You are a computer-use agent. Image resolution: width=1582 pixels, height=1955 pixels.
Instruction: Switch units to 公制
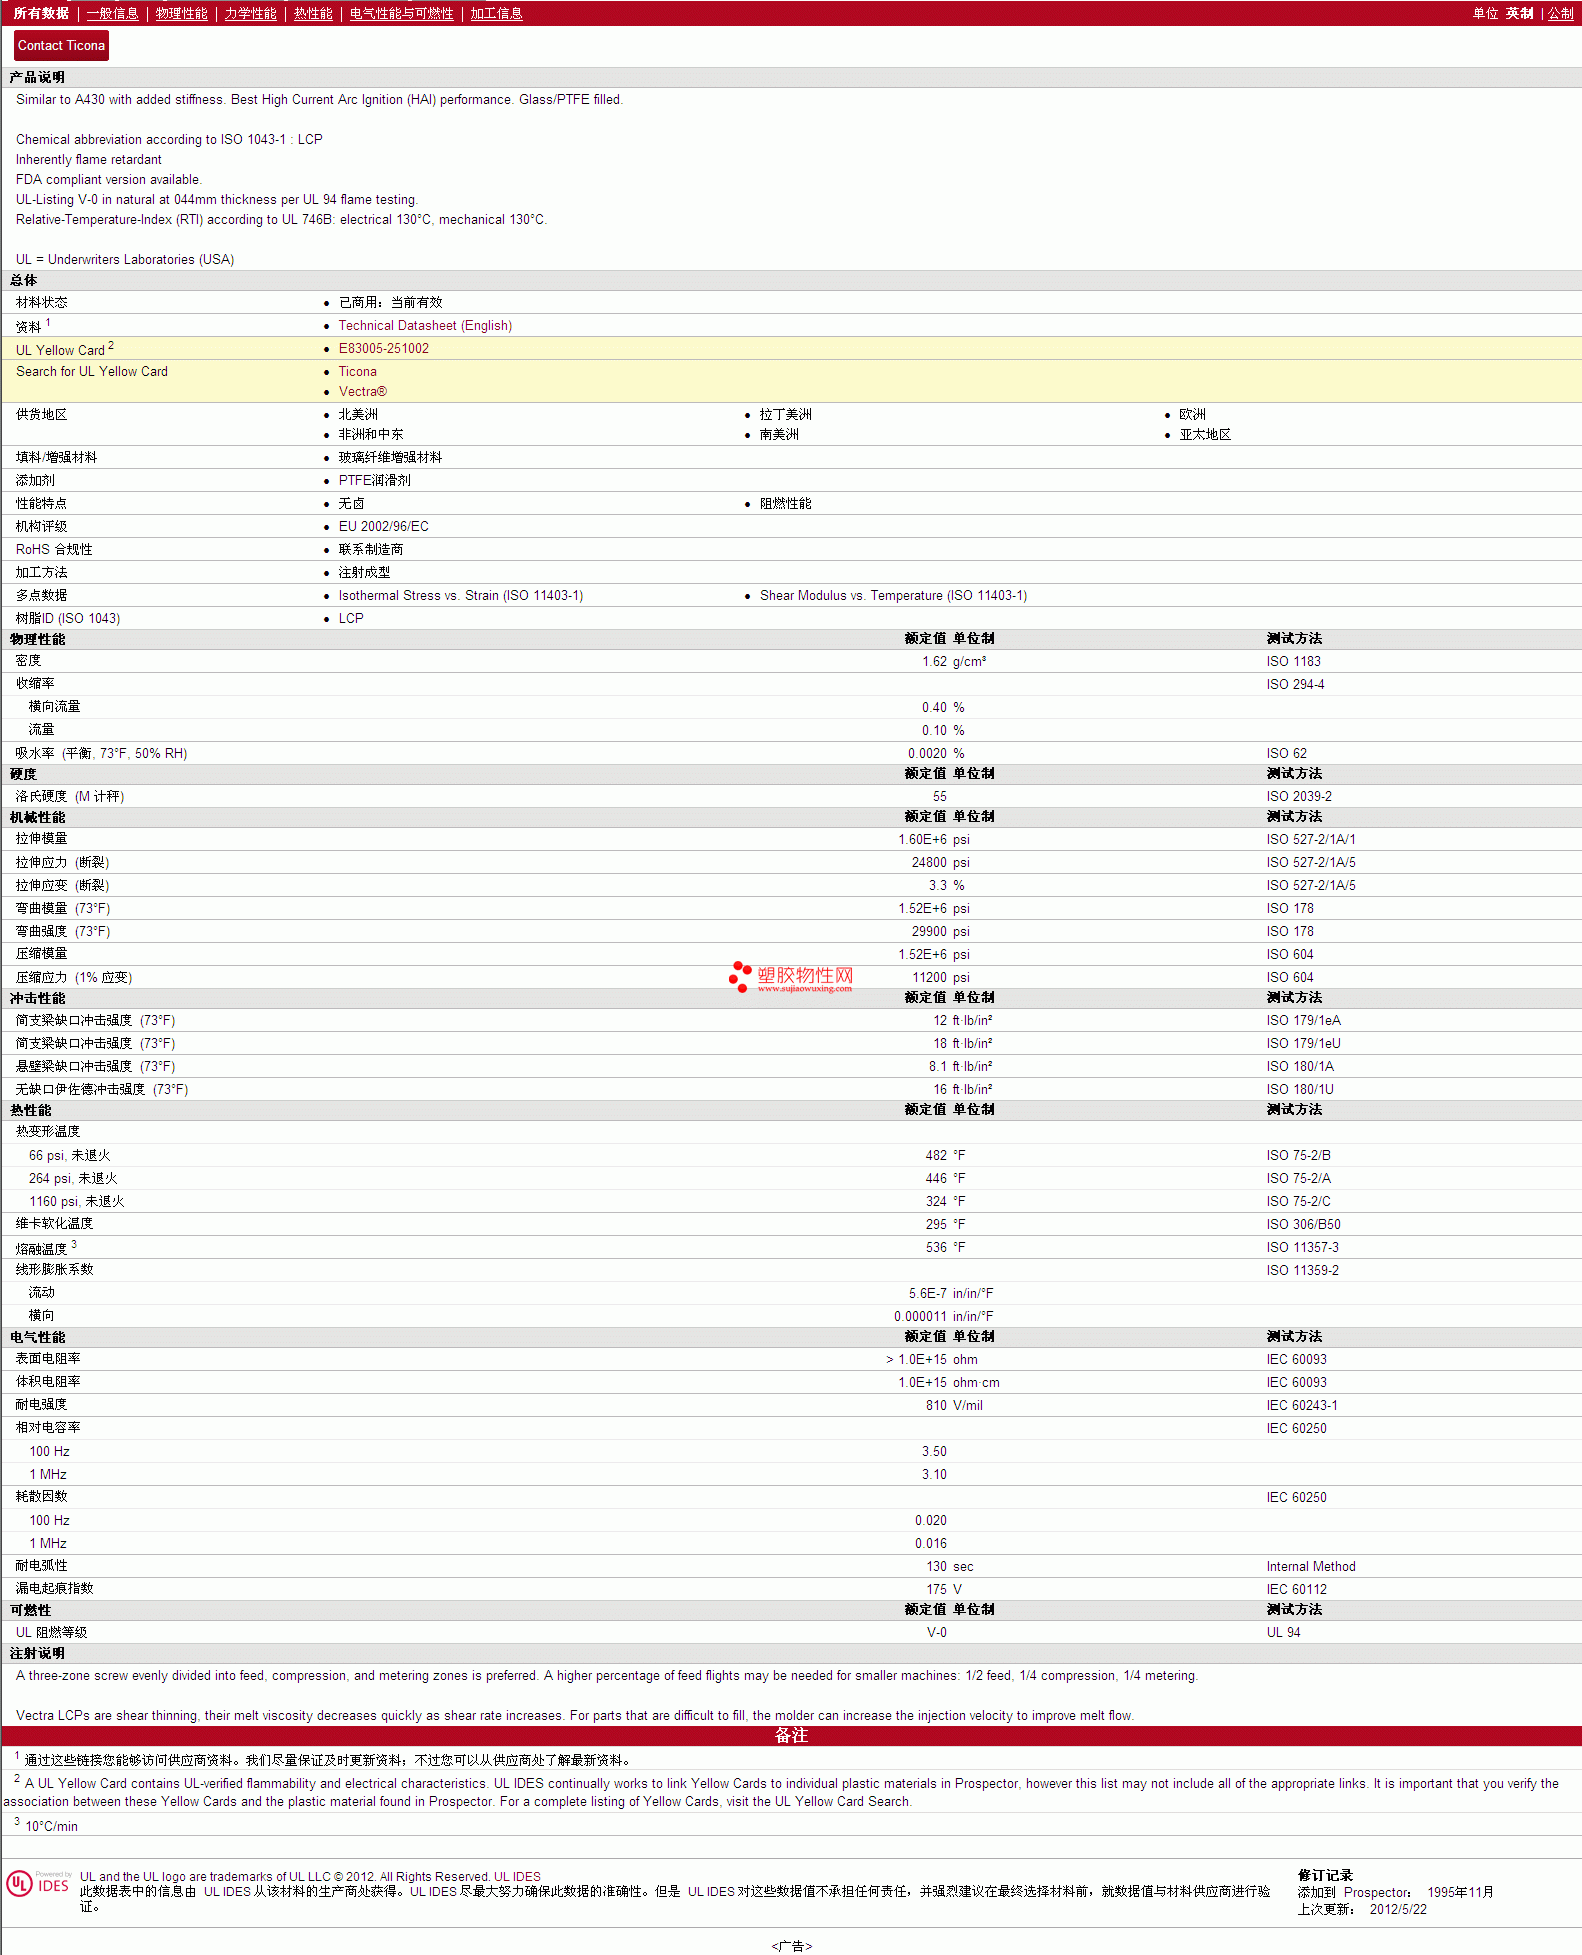[x=1560, y=13]
